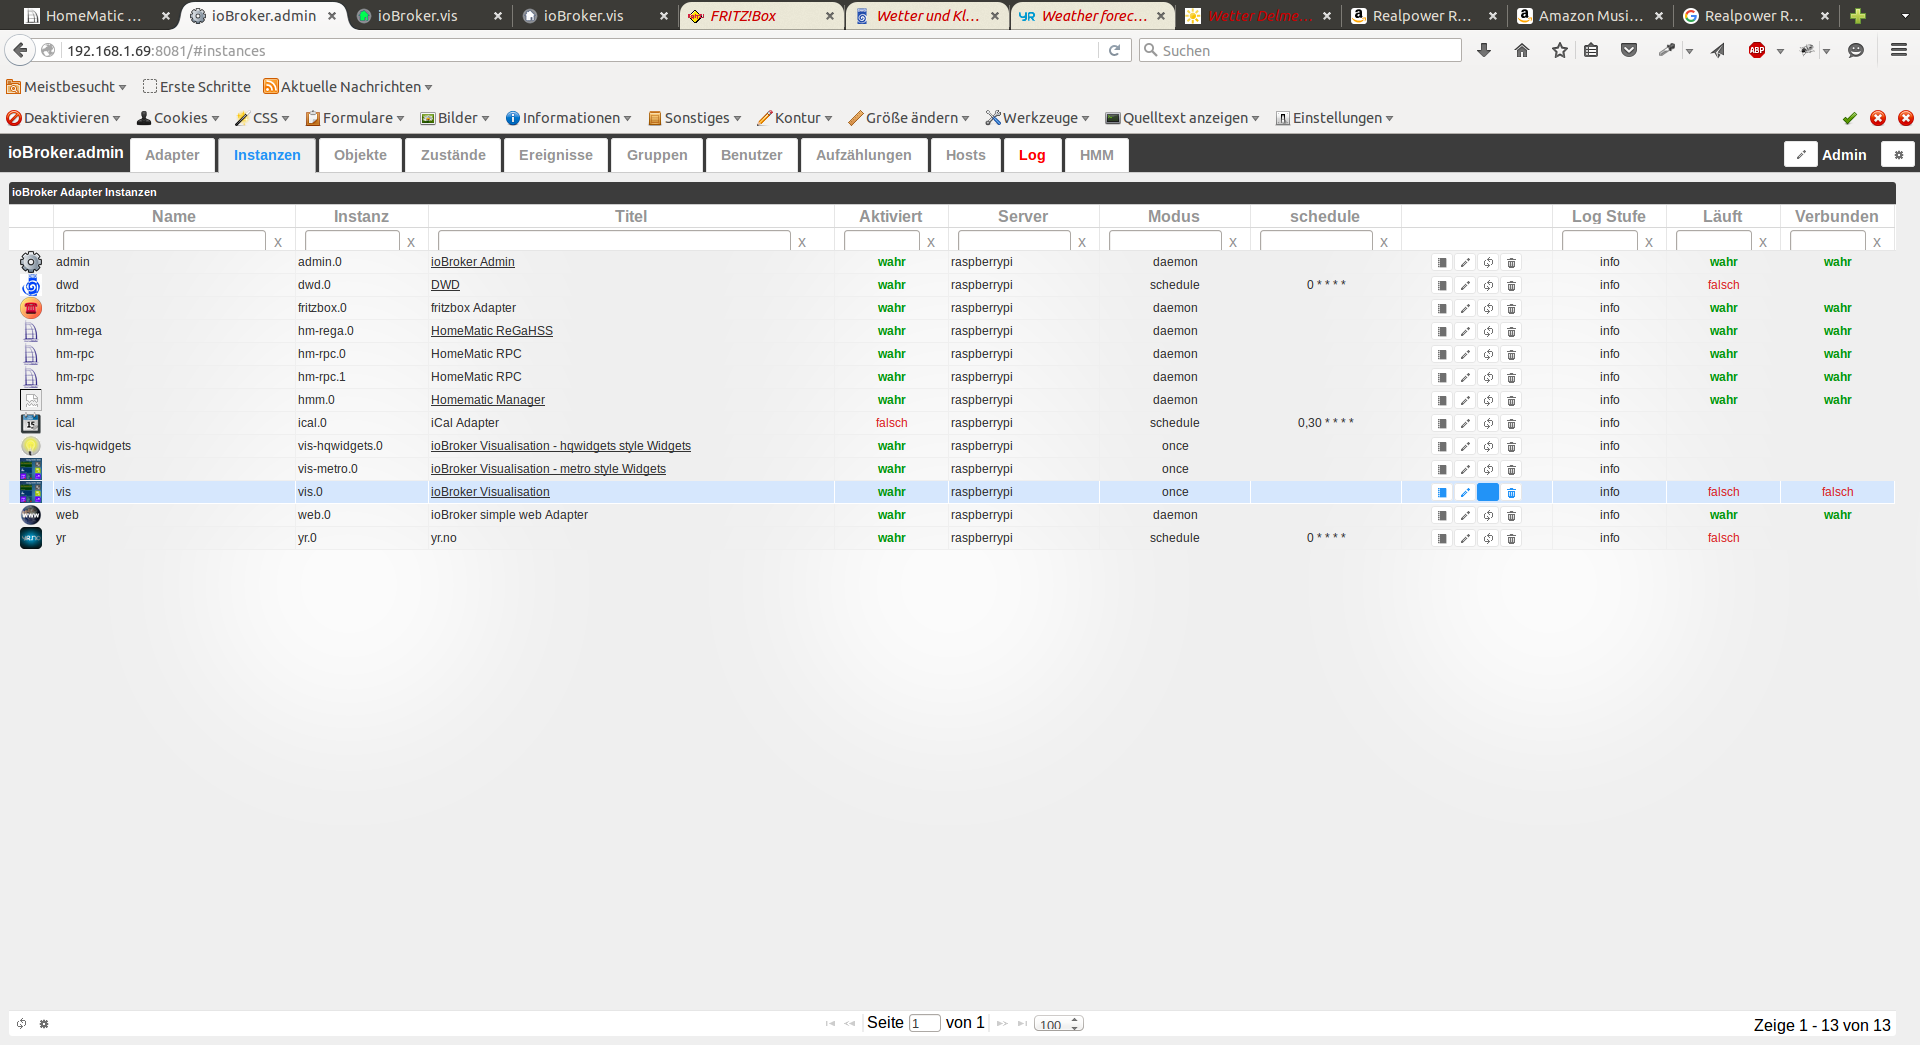Open the Deaktivieren dropdown menu

coord(63,118)
